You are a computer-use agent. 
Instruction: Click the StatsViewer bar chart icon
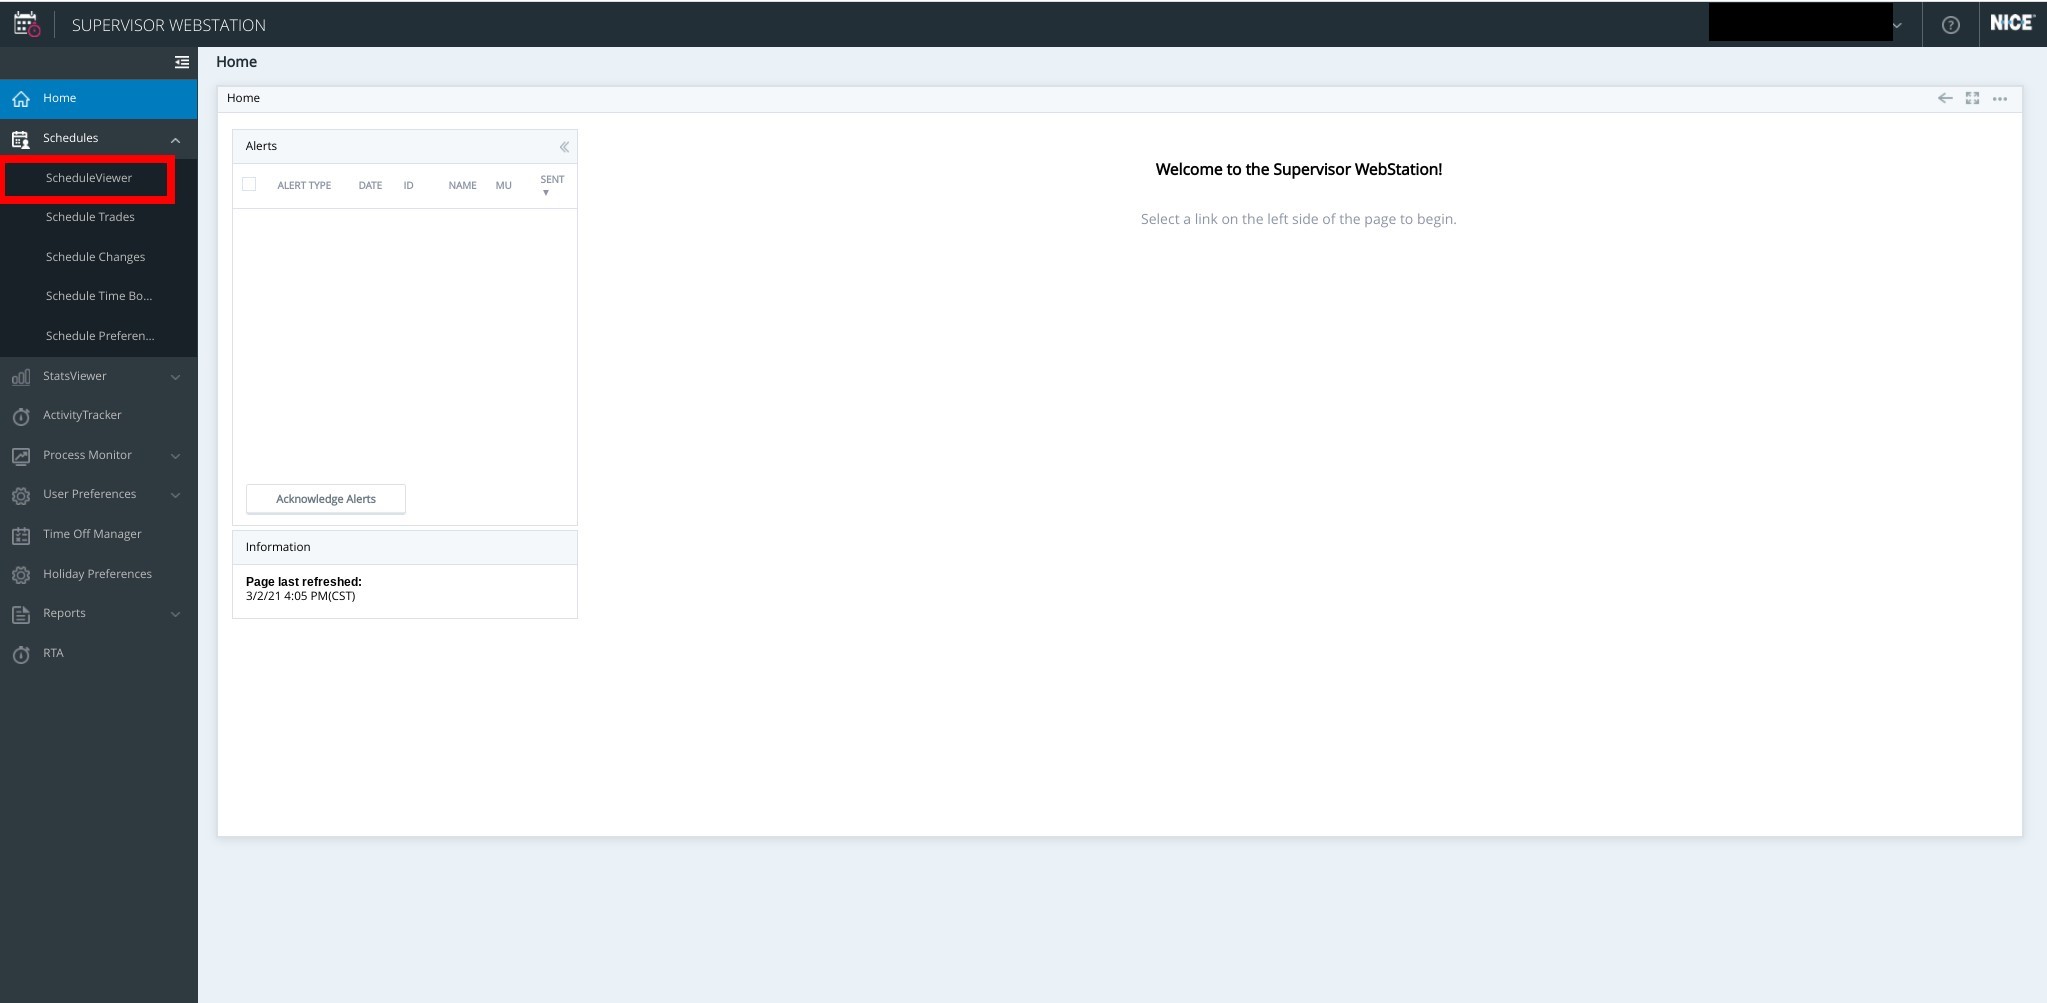(x=21, y=377)
